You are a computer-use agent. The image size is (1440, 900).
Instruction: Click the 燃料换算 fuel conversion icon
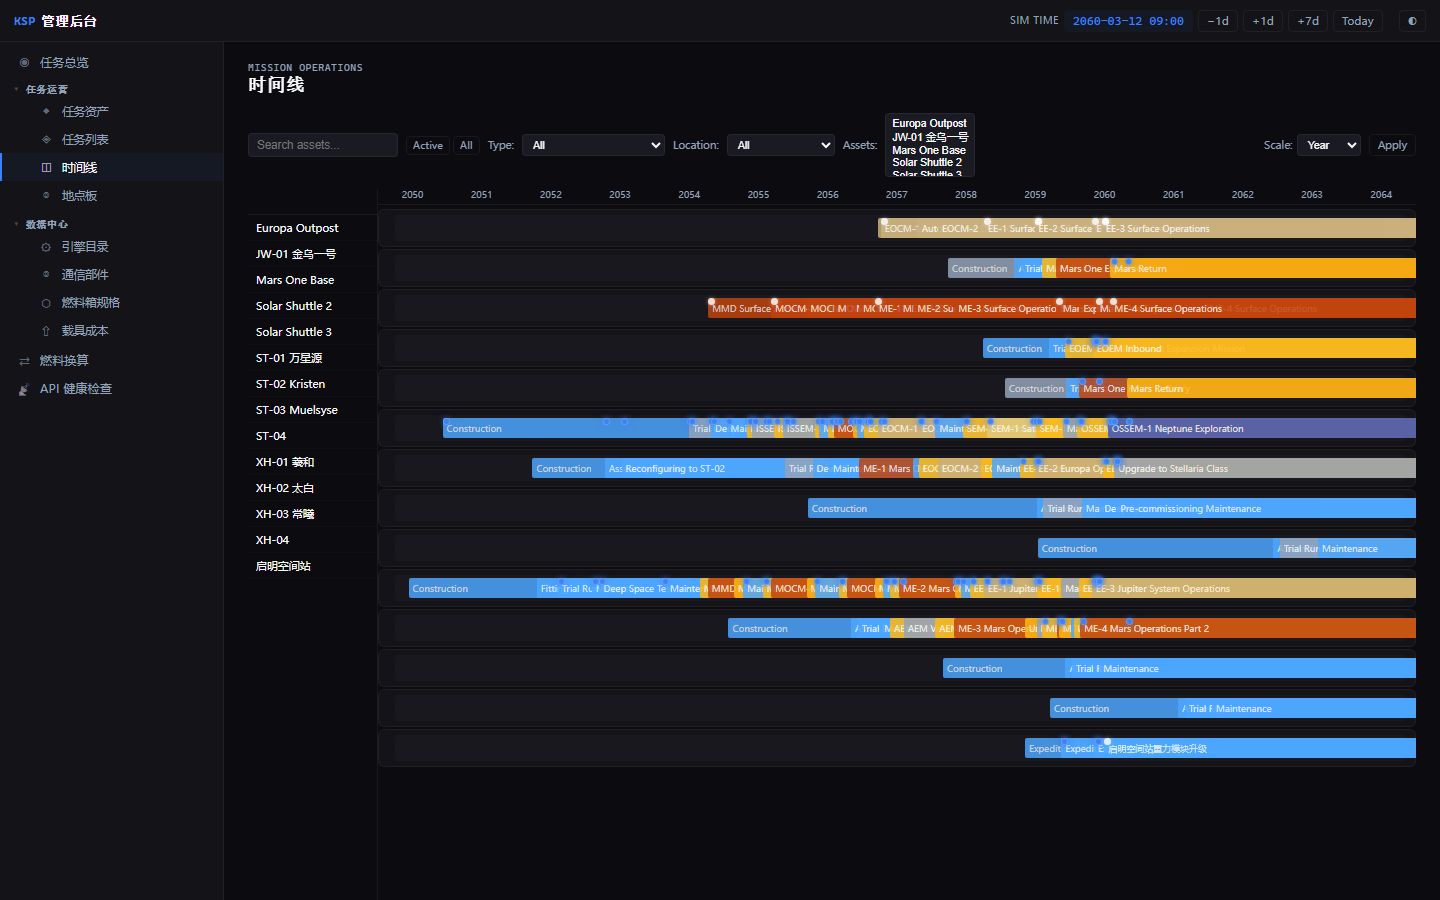(x=24, y=360)
